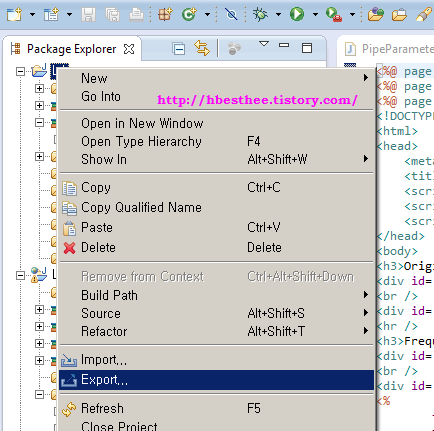Choose Copy from context menu
The image size is (434, 431).
click(216, 188)
